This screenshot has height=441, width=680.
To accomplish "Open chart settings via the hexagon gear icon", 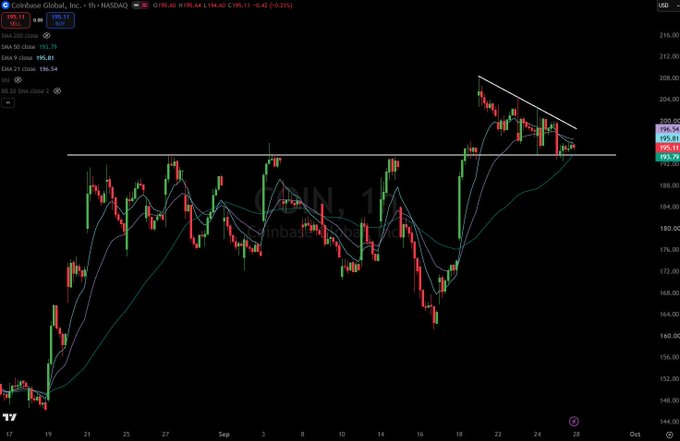I will 669,434.
